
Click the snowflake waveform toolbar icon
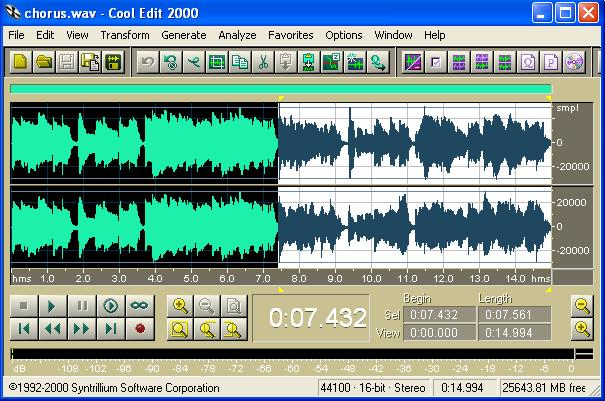click(x=355, y=62)
